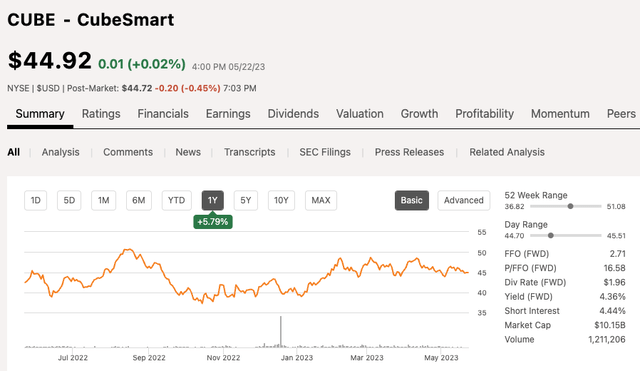Show Transcripts only

point(249,152)
